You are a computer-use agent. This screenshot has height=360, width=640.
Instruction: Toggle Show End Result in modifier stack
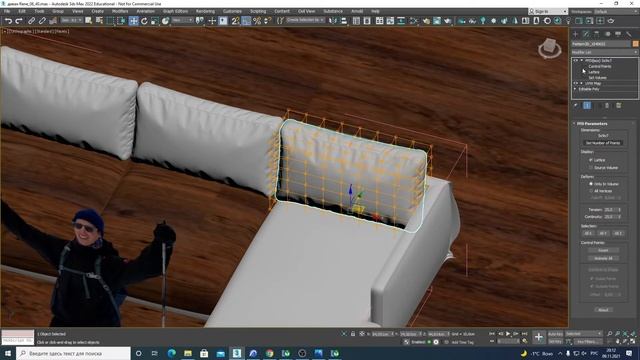tap(587, 105)
